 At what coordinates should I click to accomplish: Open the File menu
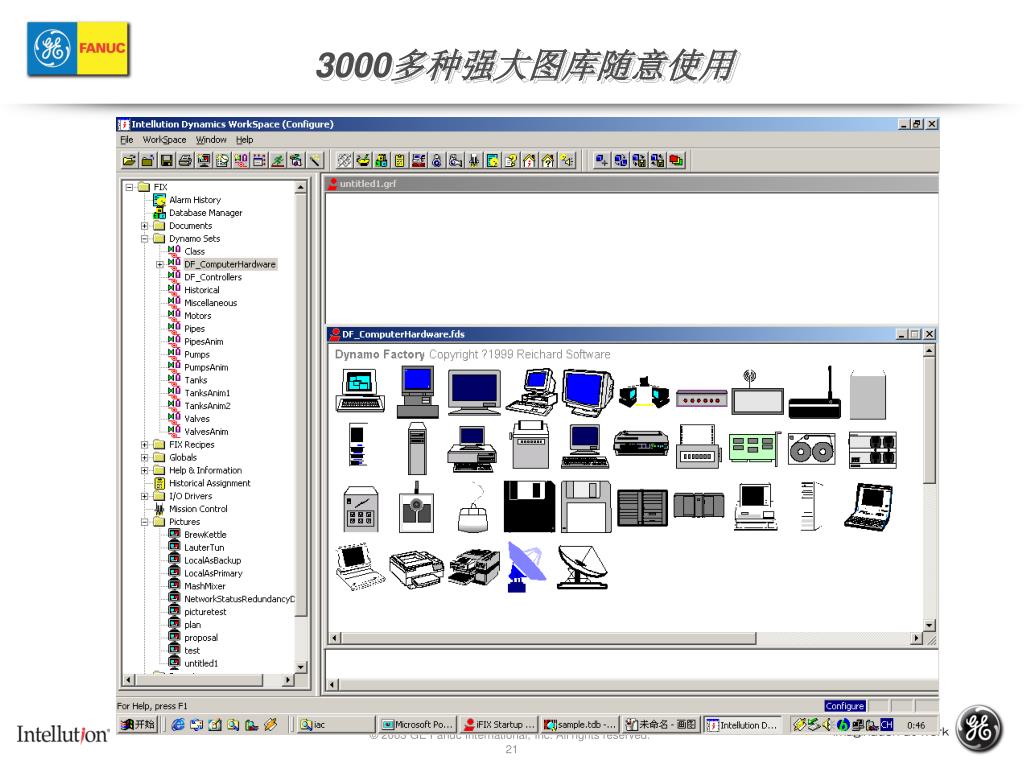click(127, 140)
